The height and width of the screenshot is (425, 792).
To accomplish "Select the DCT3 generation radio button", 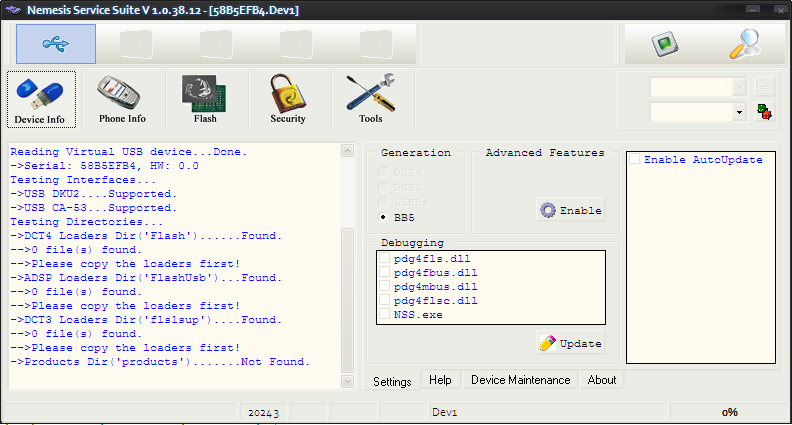I will (x=383, y=187).
